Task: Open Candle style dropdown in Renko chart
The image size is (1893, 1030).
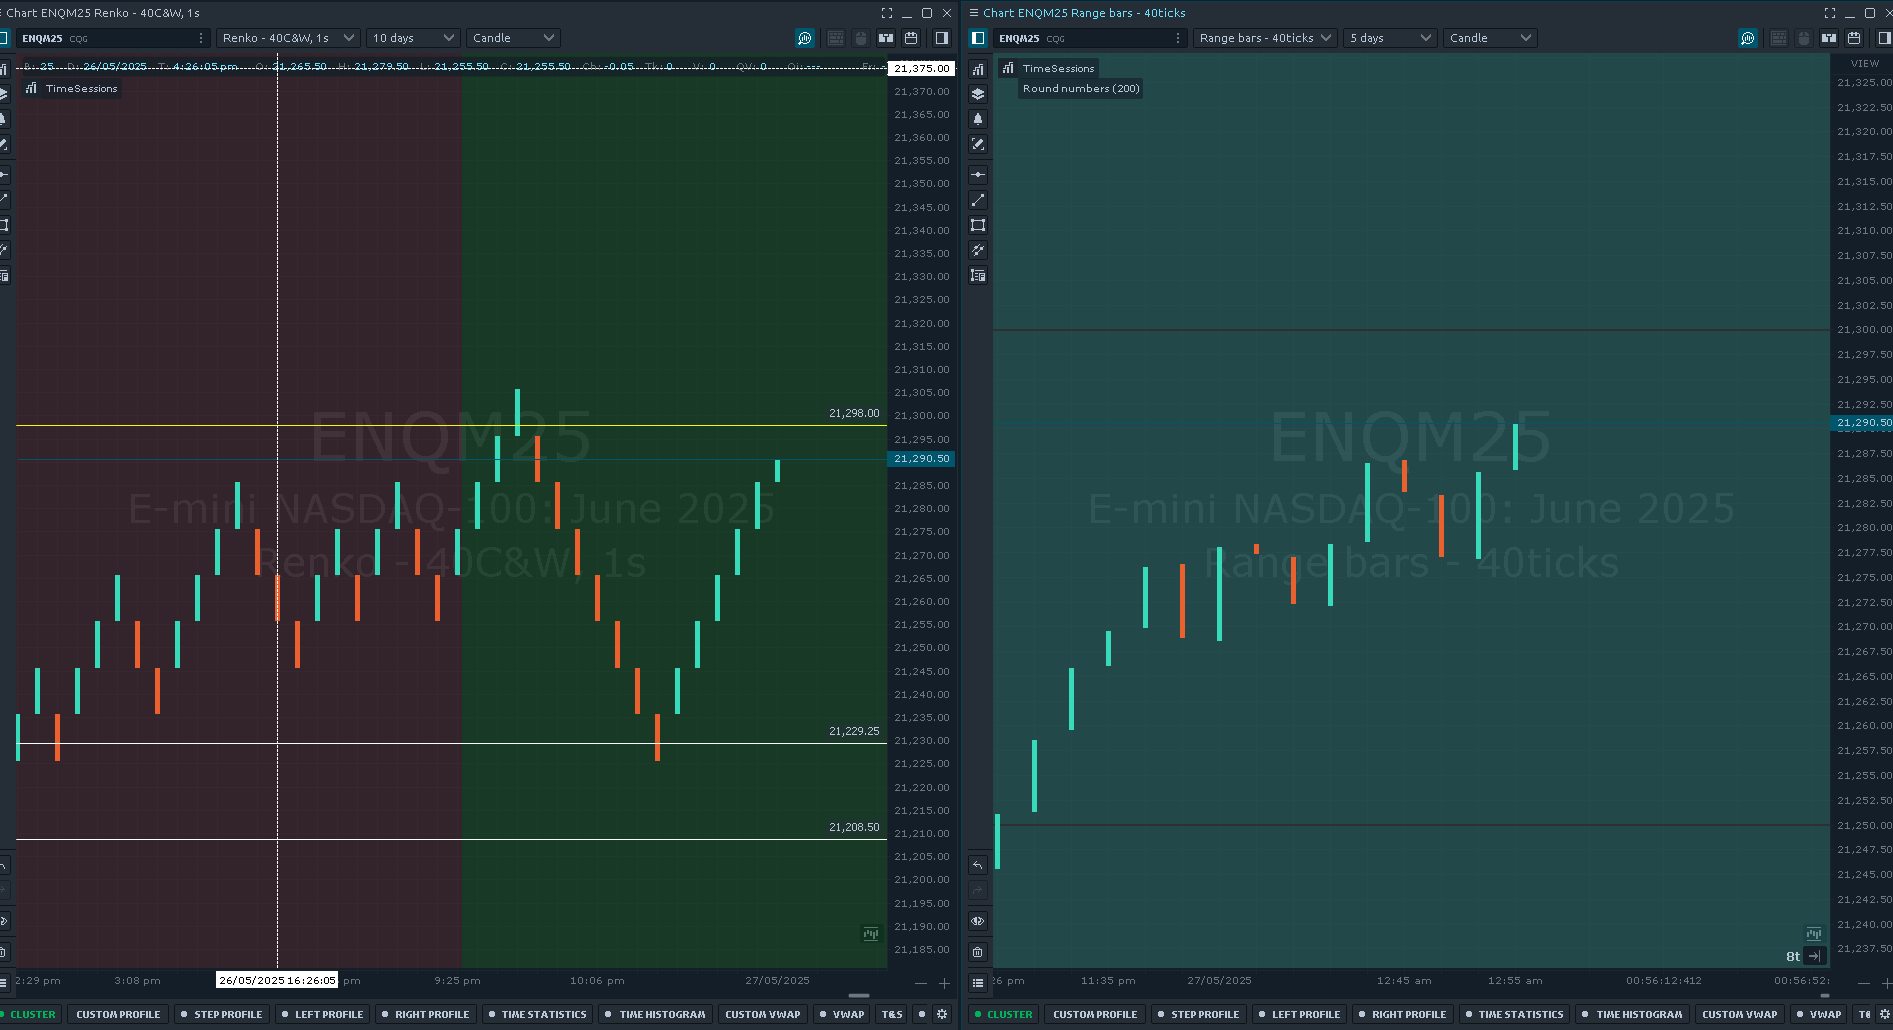Action: tap(513, 38)
